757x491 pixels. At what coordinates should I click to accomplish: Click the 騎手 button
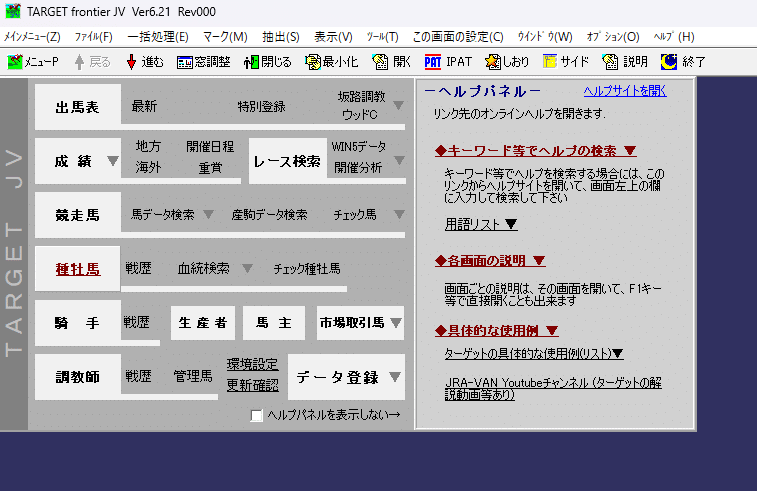click(x=78, y=323)
